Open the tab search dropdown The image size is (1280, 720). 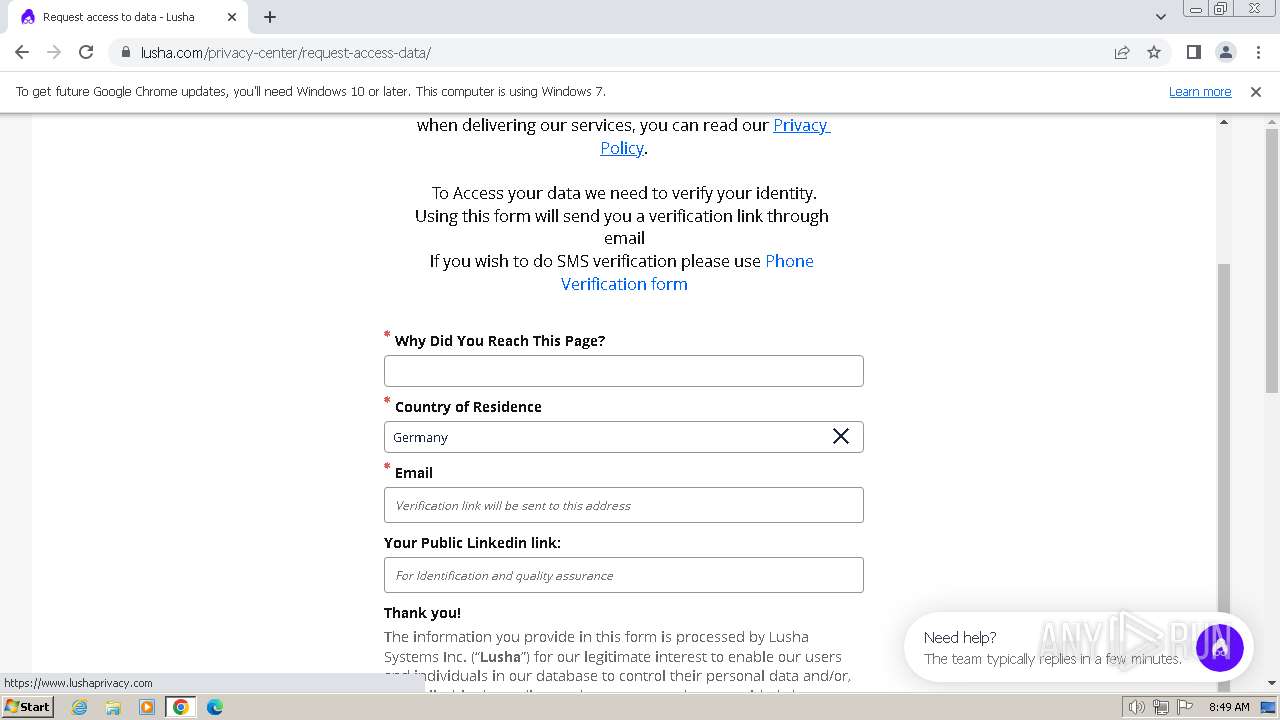pyautogui.click(x=1161, y=17)
